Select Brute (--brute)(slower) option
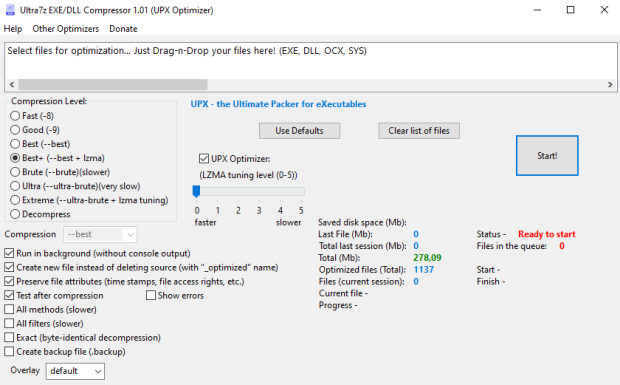The image size is (620, 385). tap(60, 172)
